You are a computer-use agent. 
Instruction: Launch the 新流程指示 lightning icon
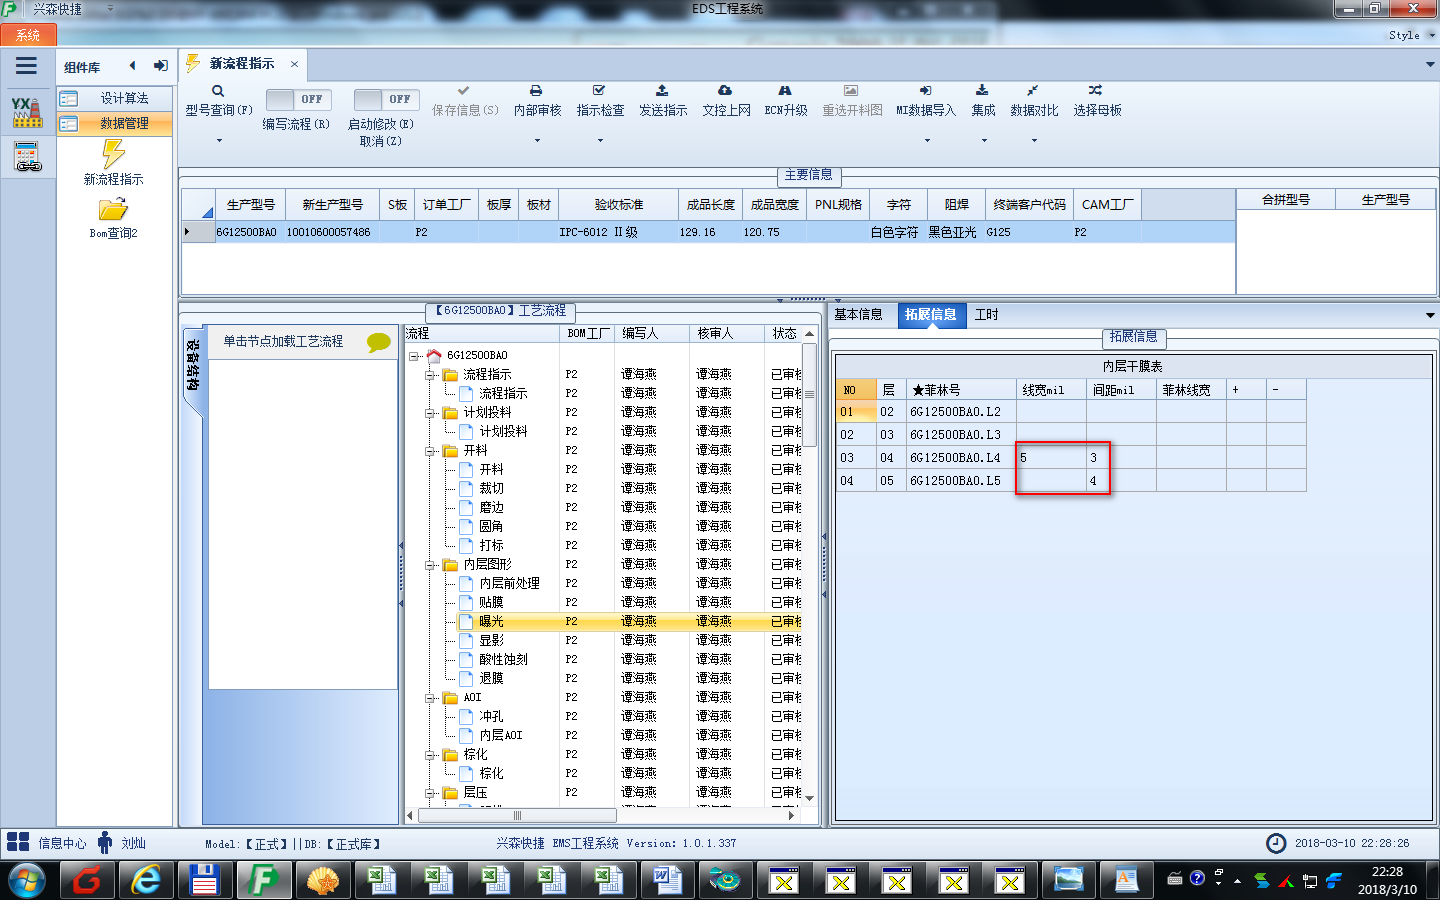point(113,153)
